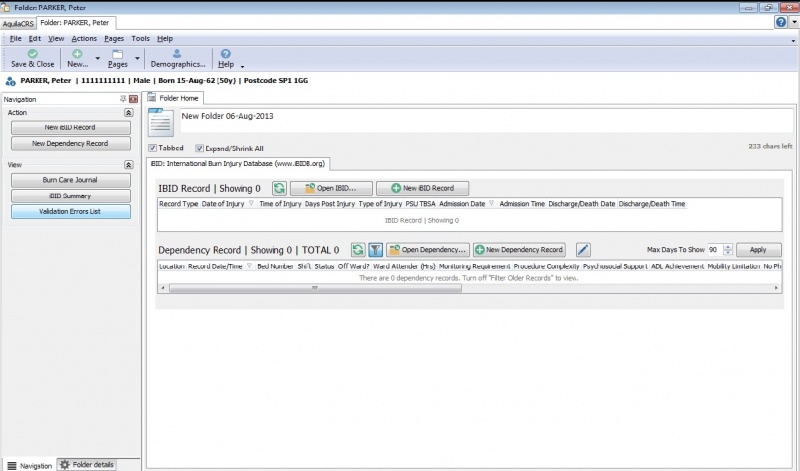This screenshot has width=800, height=471.
Task: Open the Record Date/Time column filter
Action: tap(249, 266)
